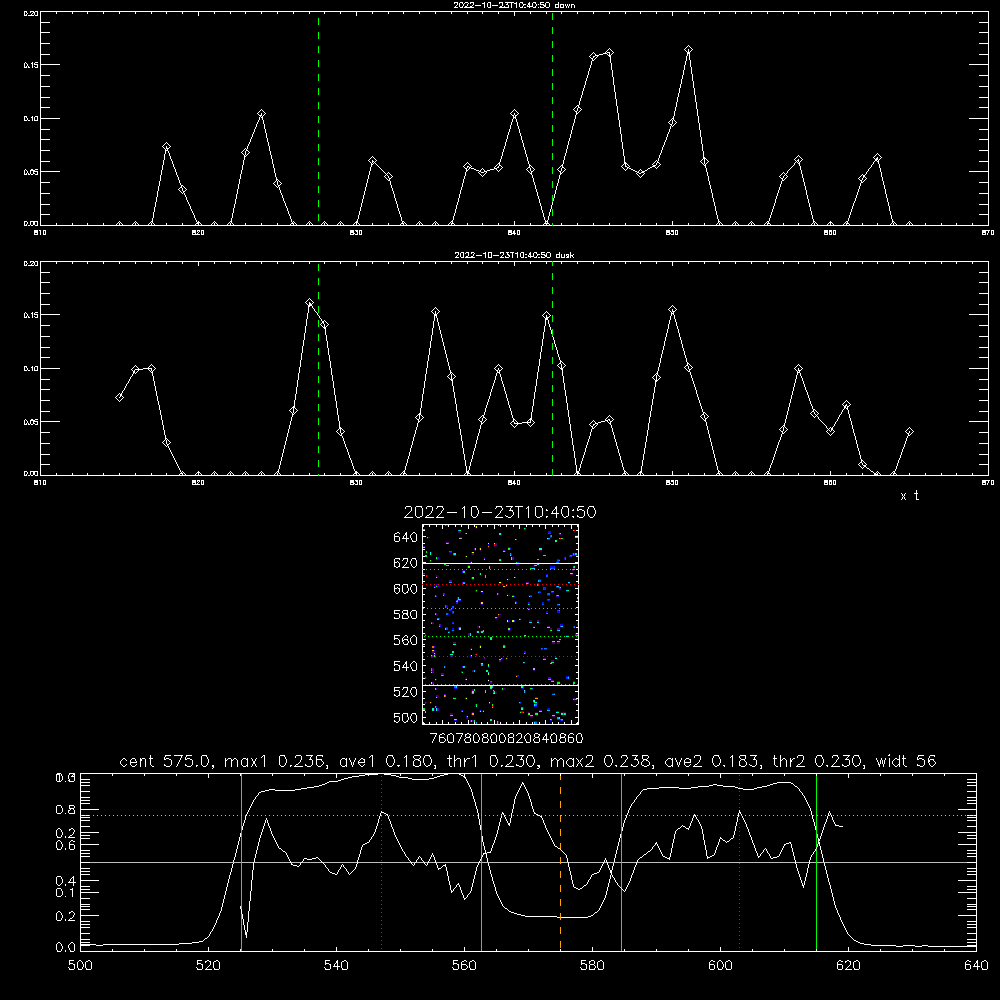This screenshot has height=1000, width=1000.
Task: Click the orange dashed center line in bottom plot
Action: pyautogui.click(x=561, y=861)
